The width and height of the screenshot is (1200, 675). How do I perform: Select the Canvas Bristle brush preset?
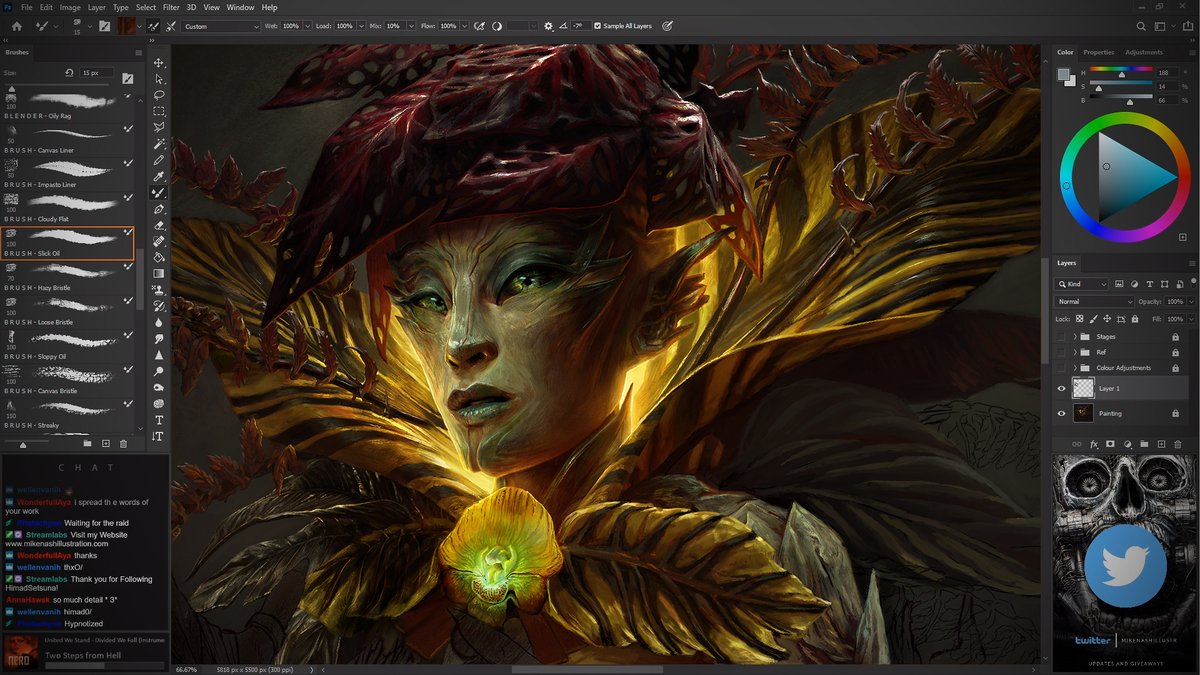click(x=69, y=380)
